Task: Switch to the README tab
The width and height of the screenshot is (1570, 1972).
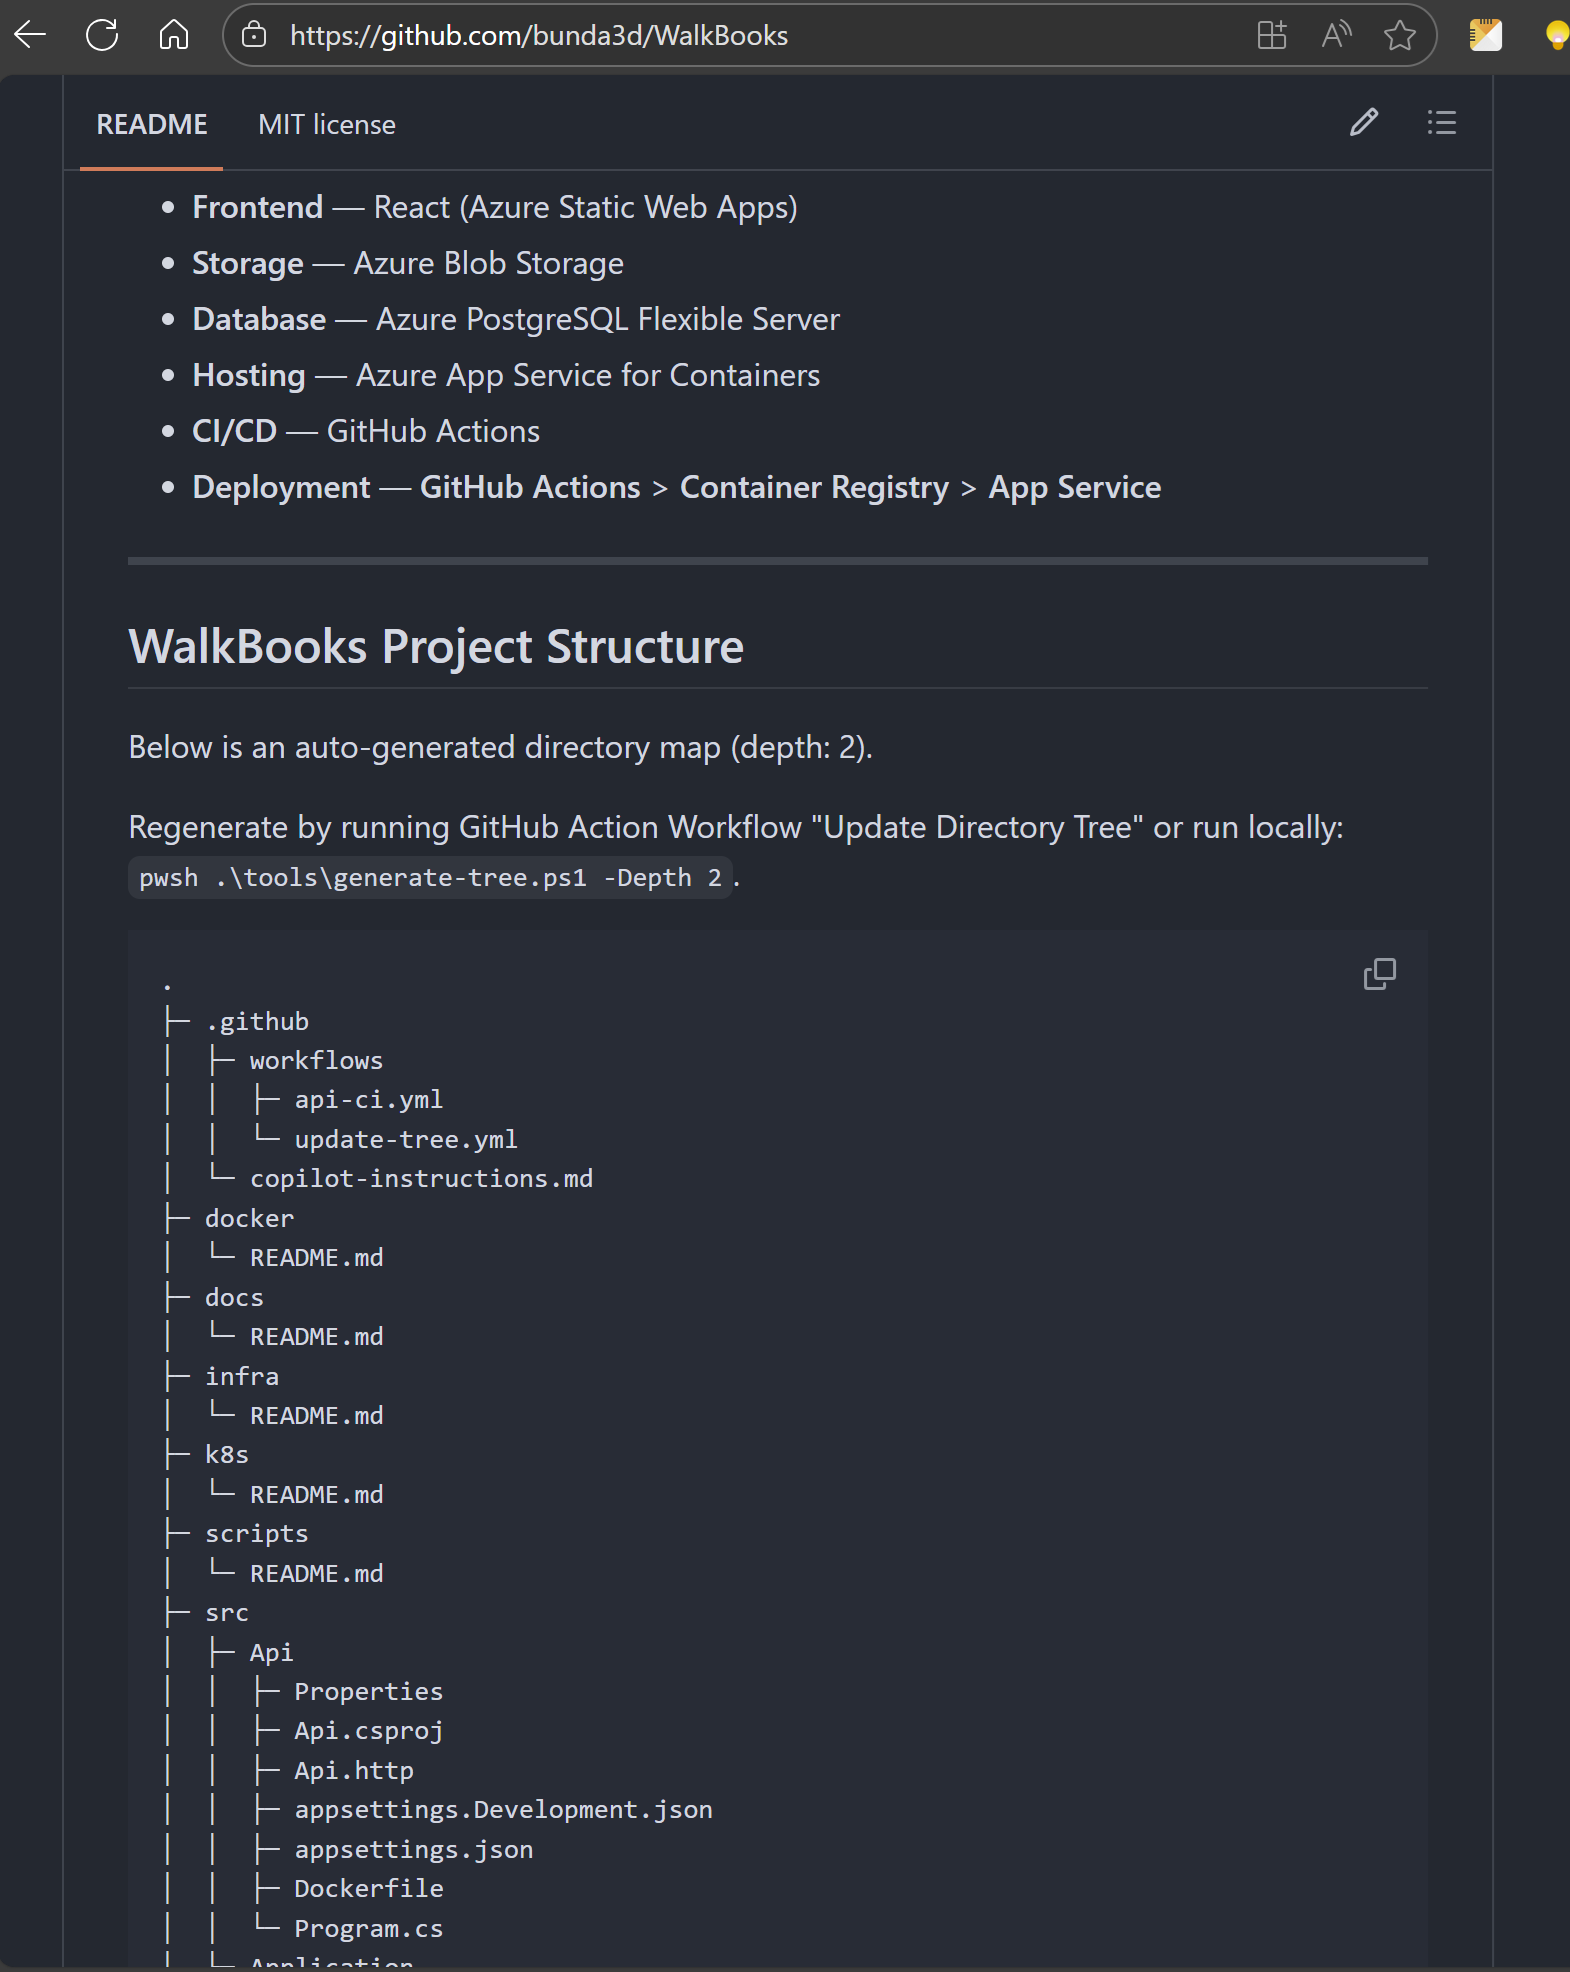Action: [152, 124]
